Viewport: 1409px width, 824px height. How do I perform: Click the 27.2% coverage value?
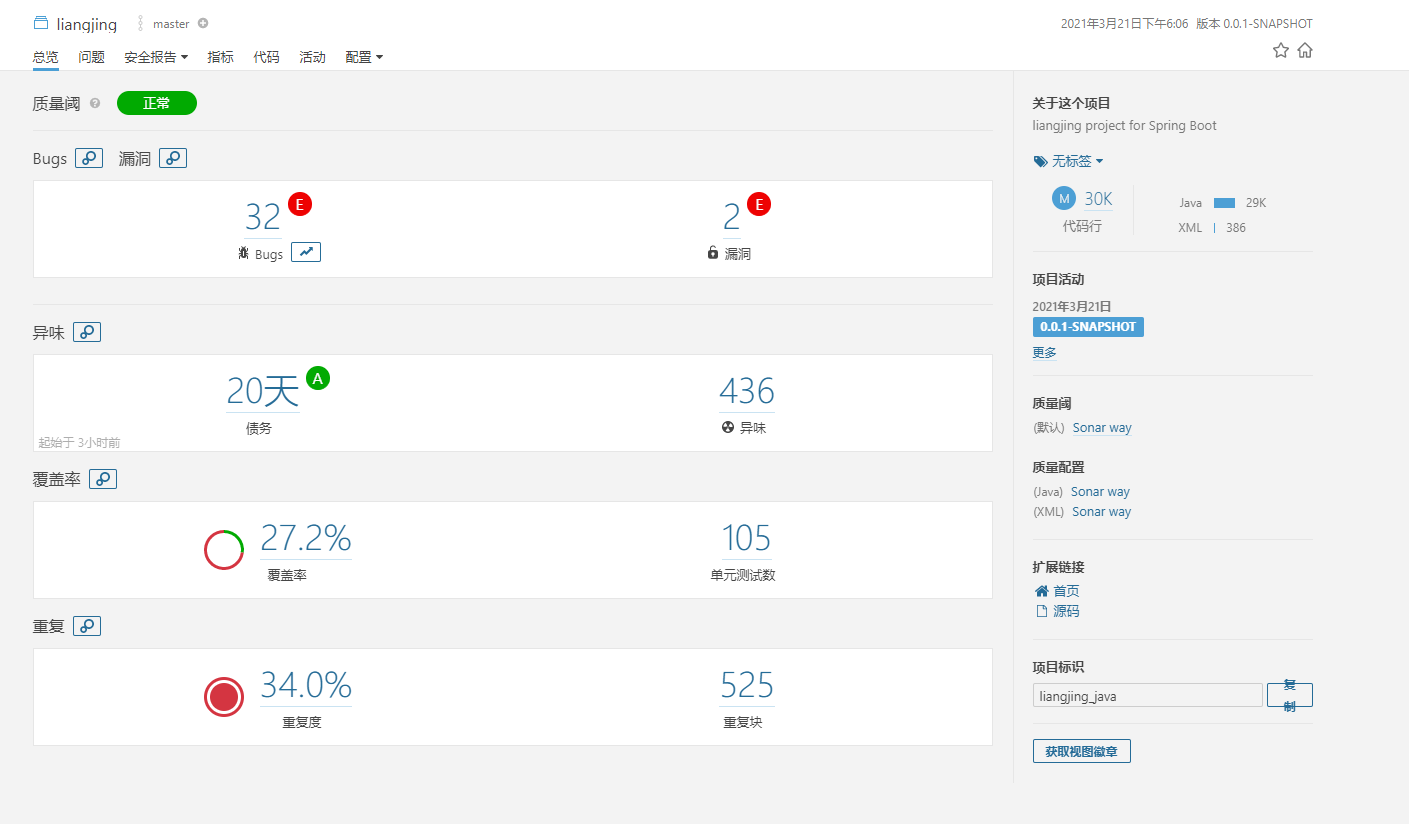pos(306,538)
